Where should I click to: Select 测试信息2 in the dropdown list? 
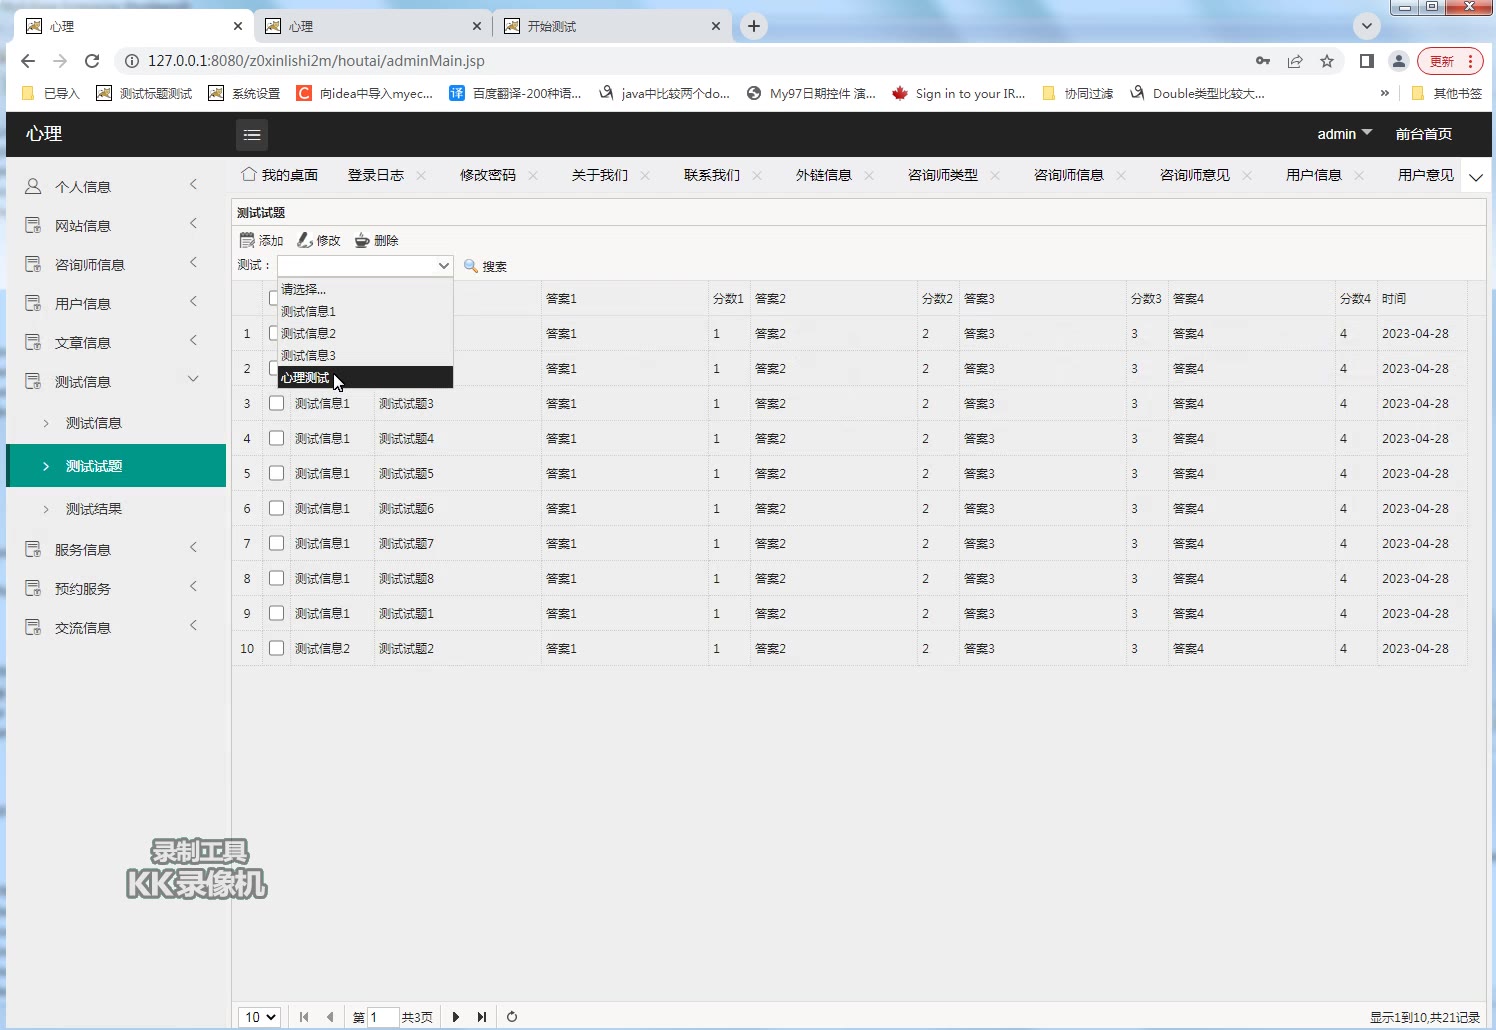[x=365, y=333]
